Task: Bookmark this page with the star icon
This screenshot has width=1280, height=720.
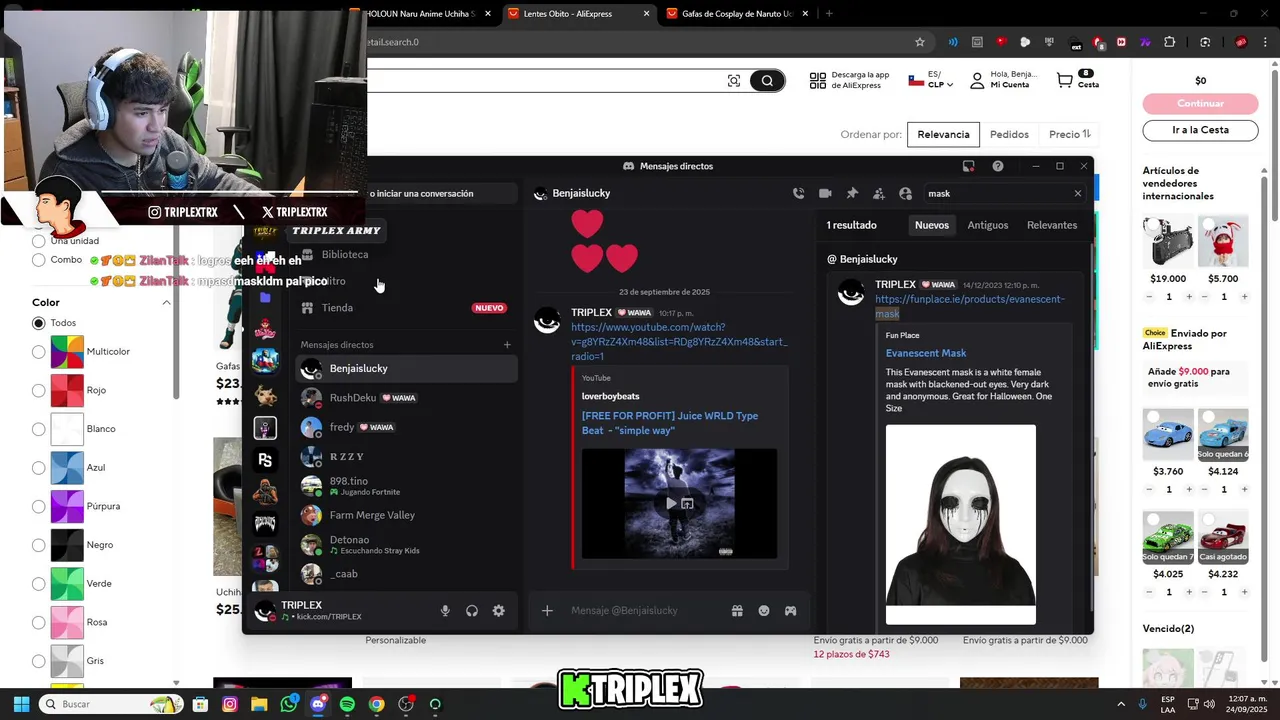Action: [x=919, y=42]
